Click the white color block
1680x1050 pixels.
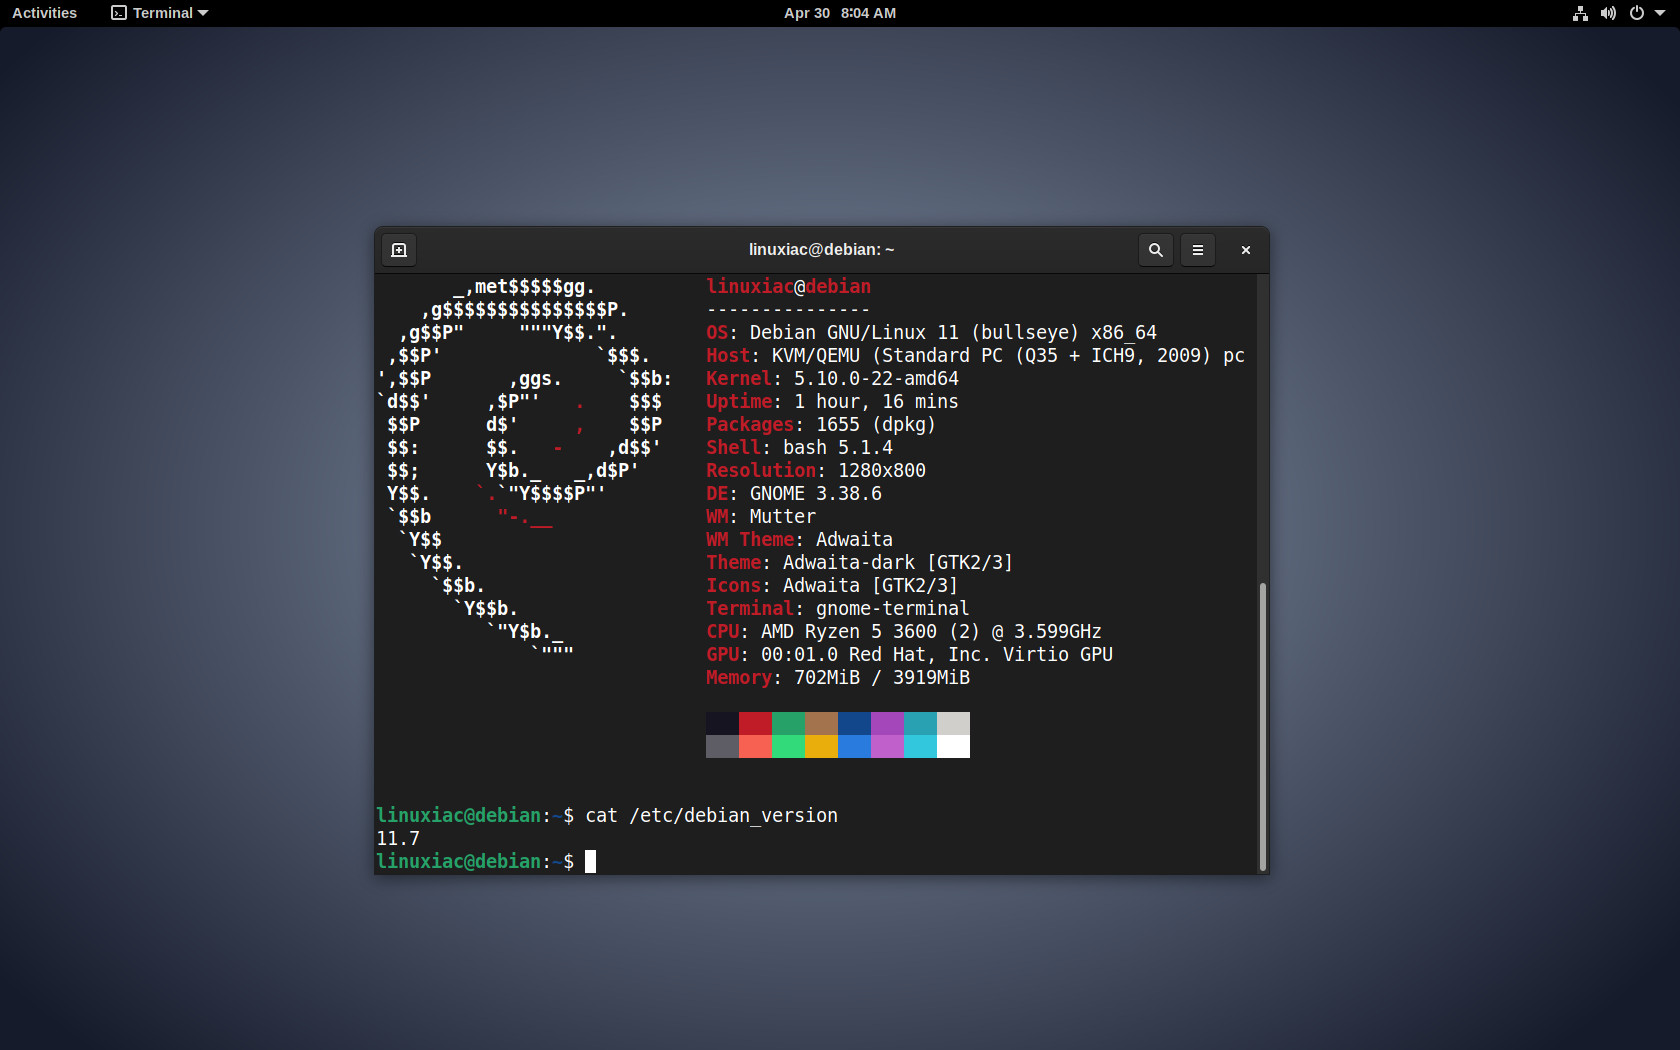pyautogui.click(x=953, y=746)
